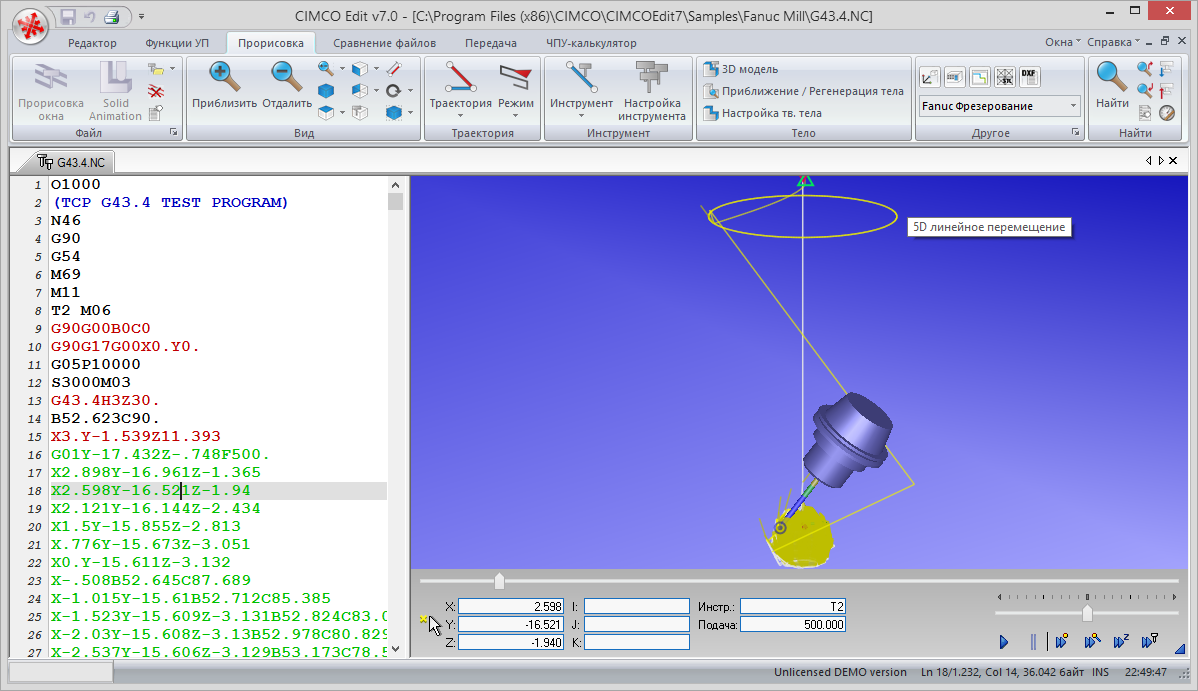Click the simulation speed slider thumb
The image size is (1198, 691).
1087,612
